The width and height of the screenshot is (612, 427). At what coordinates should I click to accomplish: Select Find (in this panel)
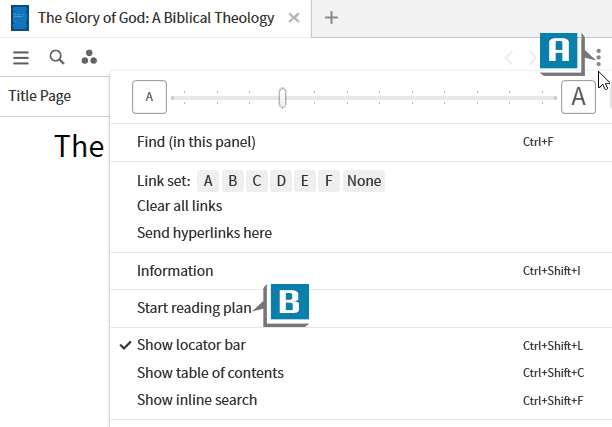[196, 142]
